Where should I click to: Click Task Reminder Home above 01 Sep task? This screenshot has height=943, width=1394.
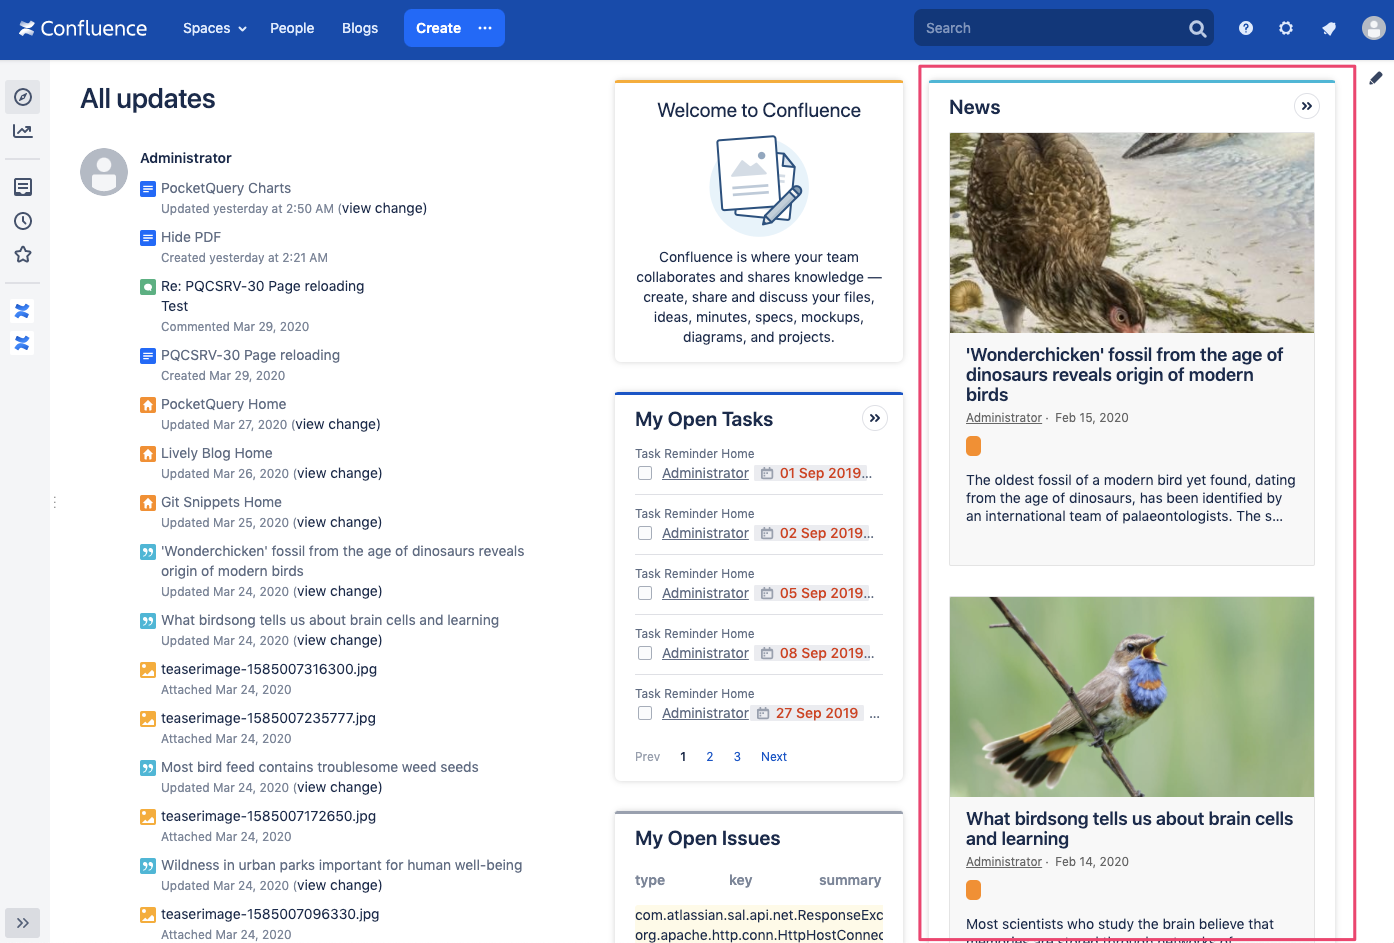click(x=695, y=454)
